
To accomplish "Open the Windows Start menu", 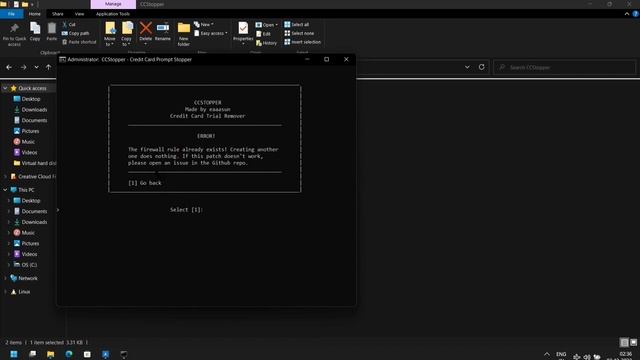I will pyautogui.click(x=14, y=354).
